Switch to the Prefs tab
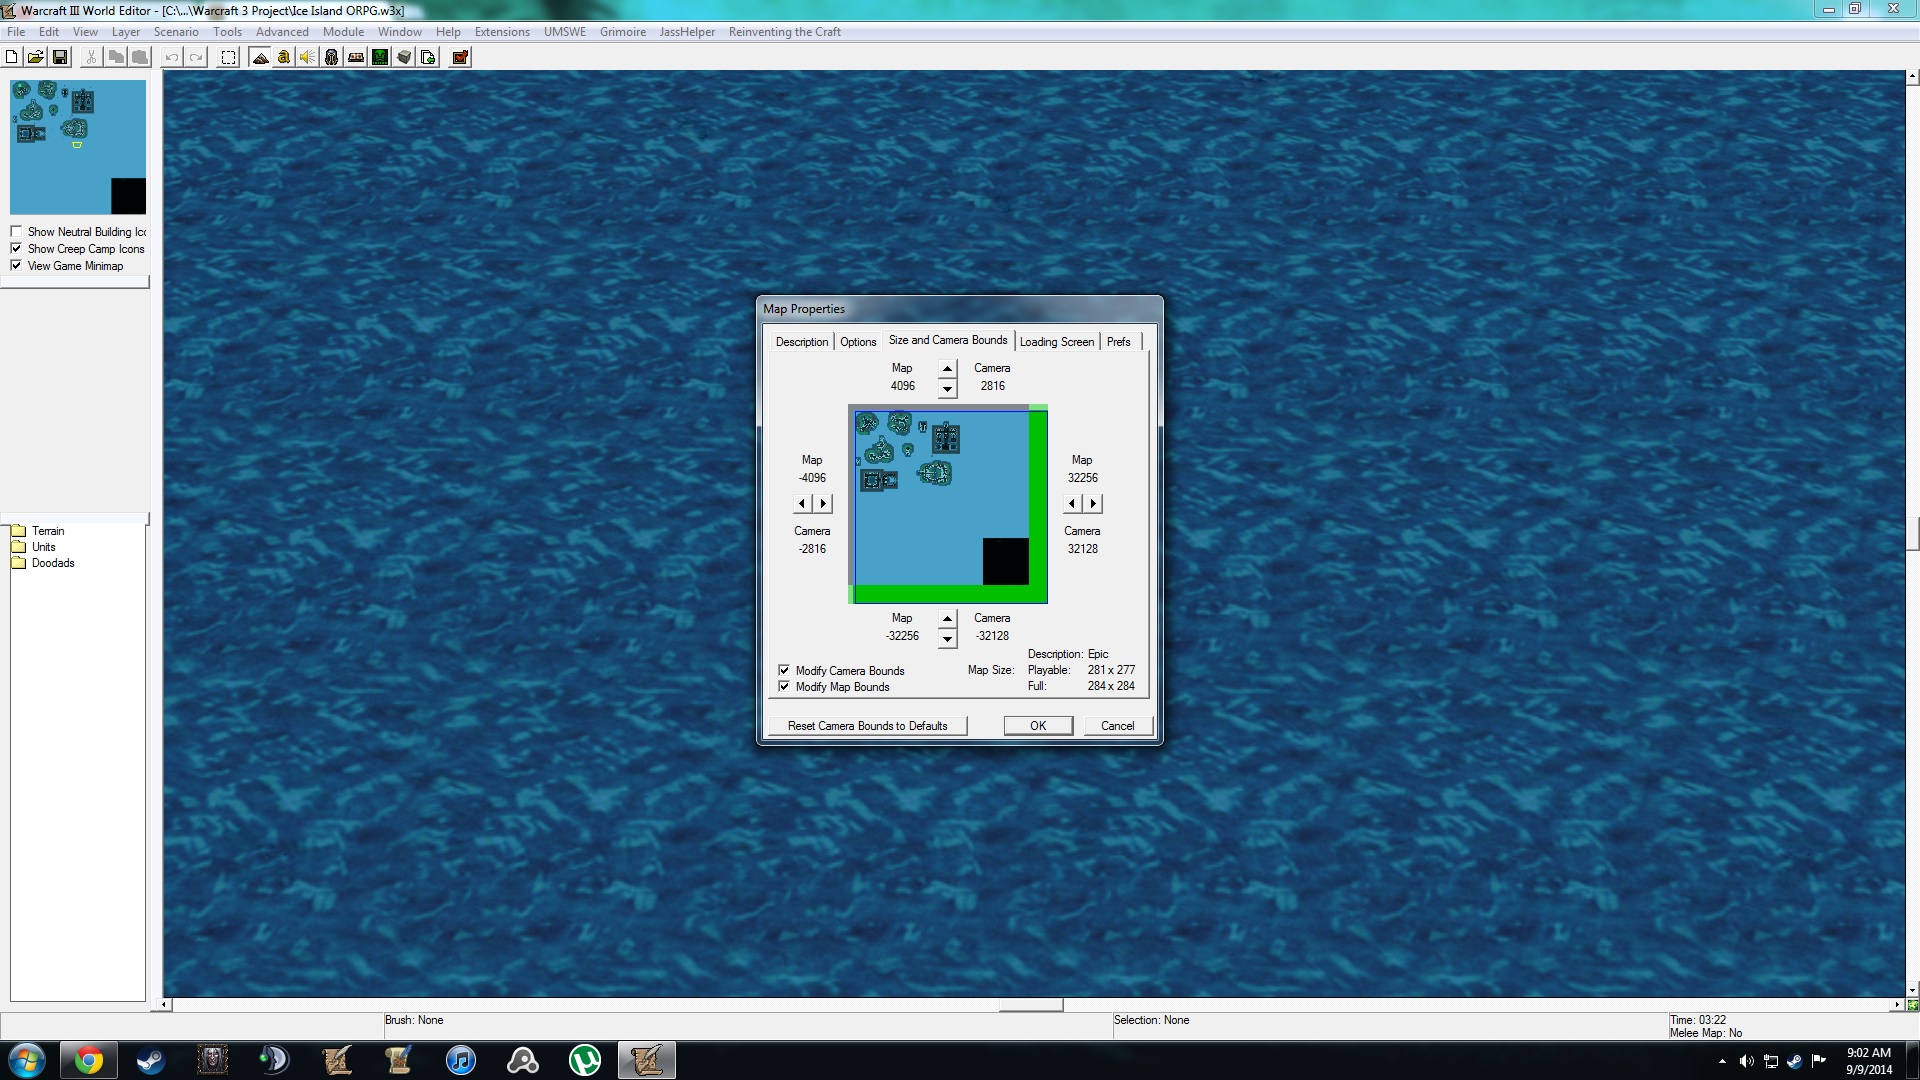 pyautogui.click(x=1119, y=342)
